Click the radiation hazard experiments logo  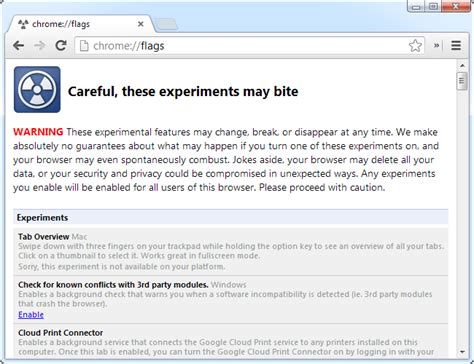coord(37,89)
